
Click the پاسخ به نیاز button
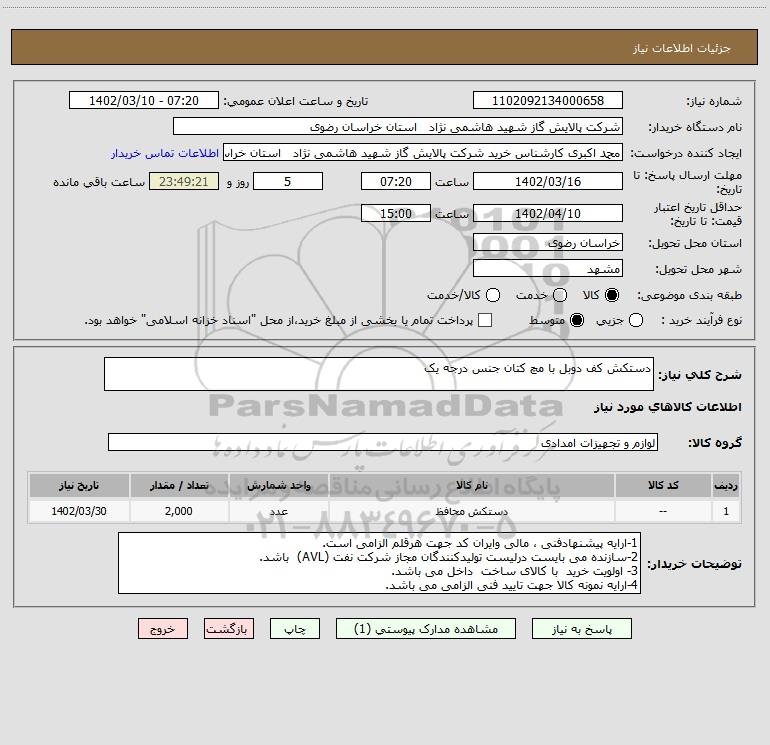pos(581,629)
